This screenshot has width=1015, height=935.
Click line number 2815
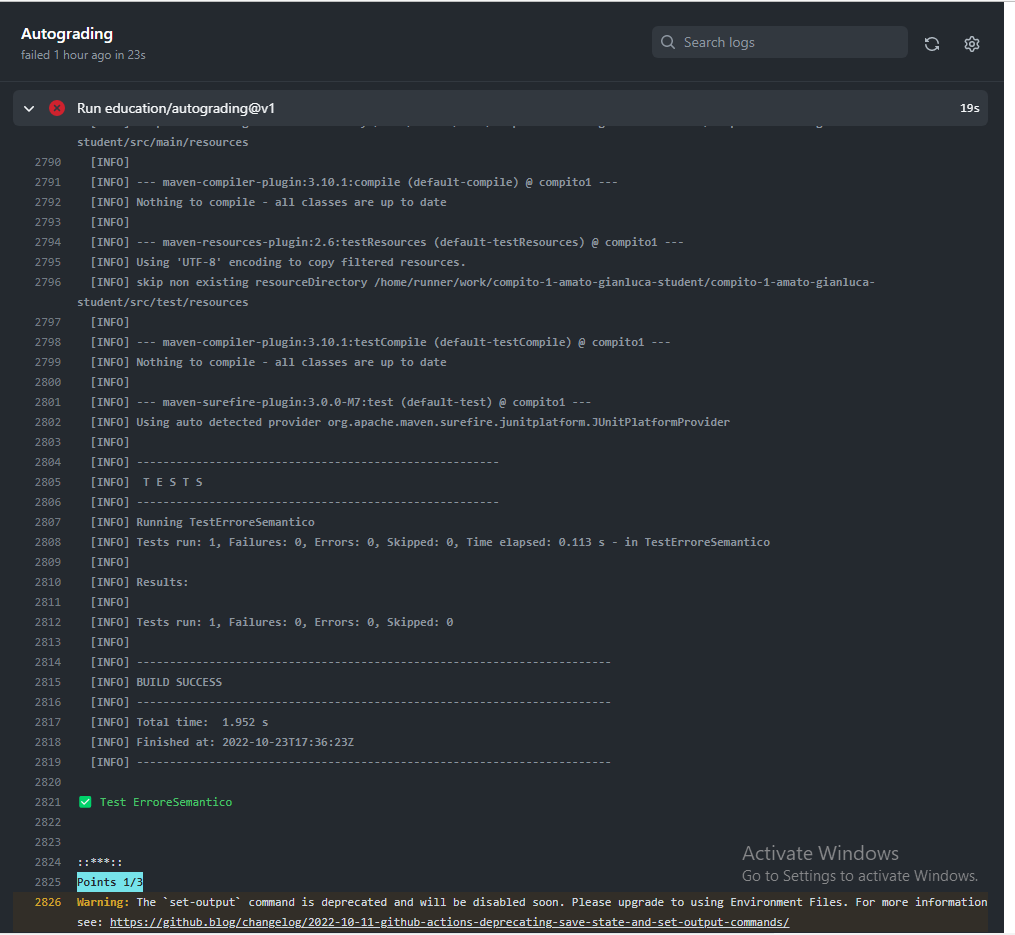point(48,682)
